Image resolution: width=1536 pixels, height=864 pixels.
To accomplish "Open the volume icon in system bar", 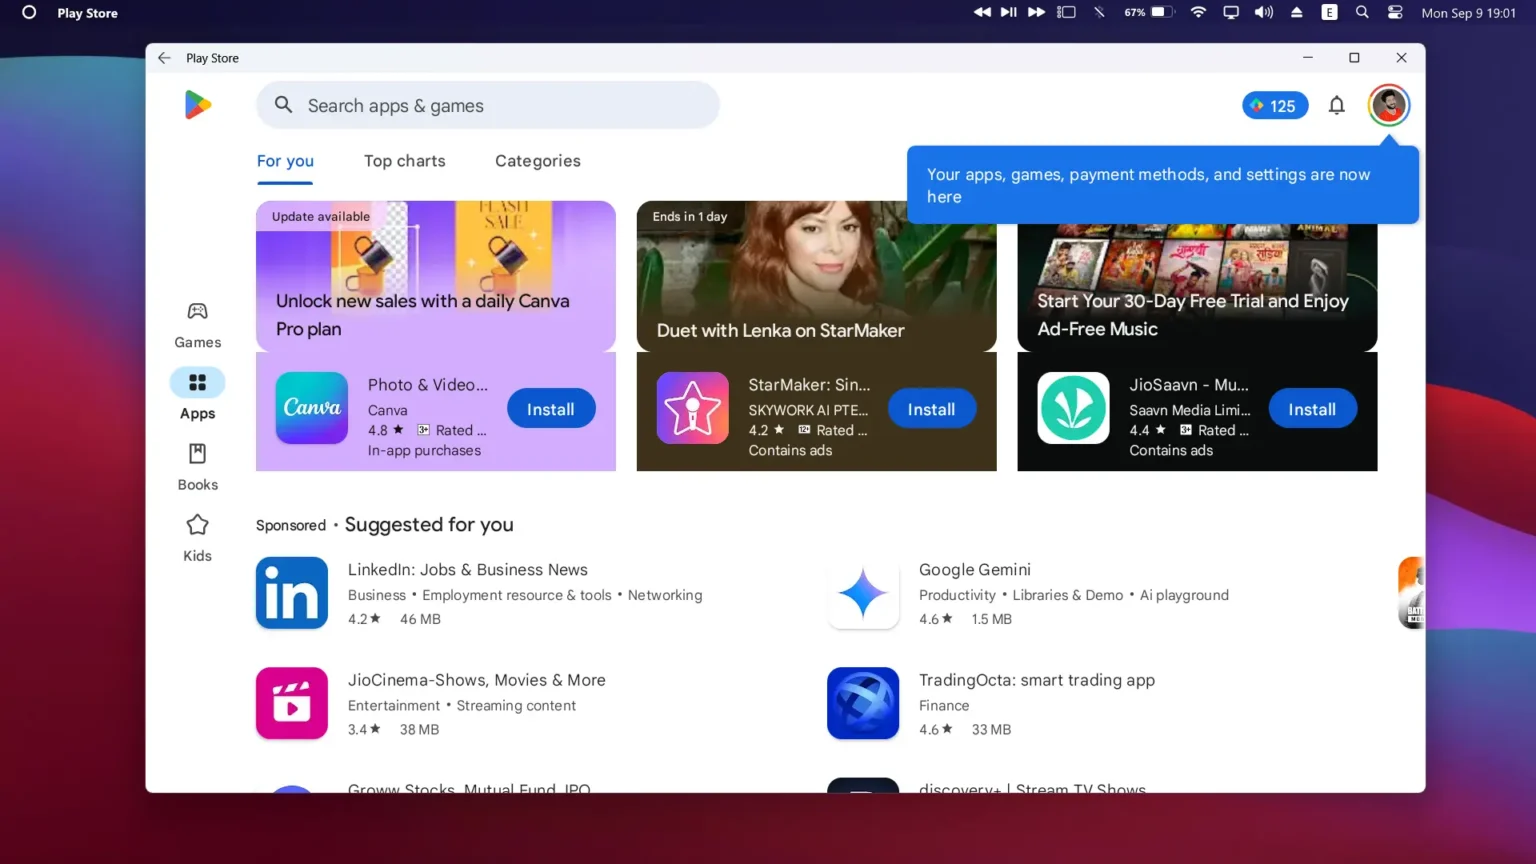I will (x=1264, y=13).
